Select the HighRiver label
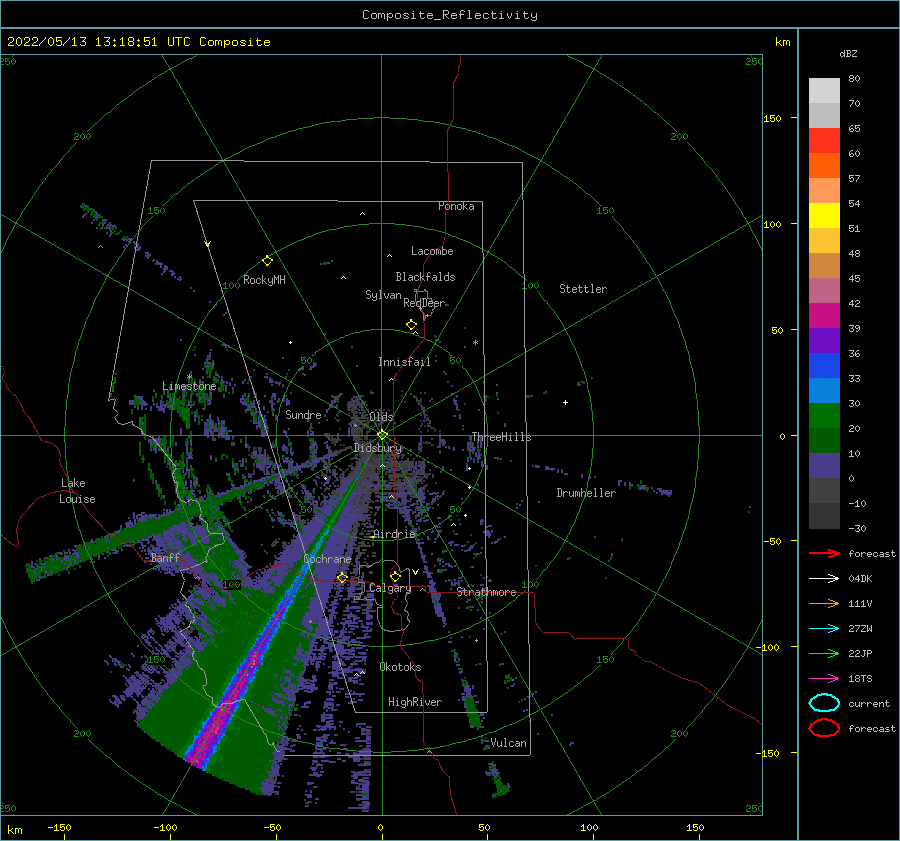 tap(414, 702)
